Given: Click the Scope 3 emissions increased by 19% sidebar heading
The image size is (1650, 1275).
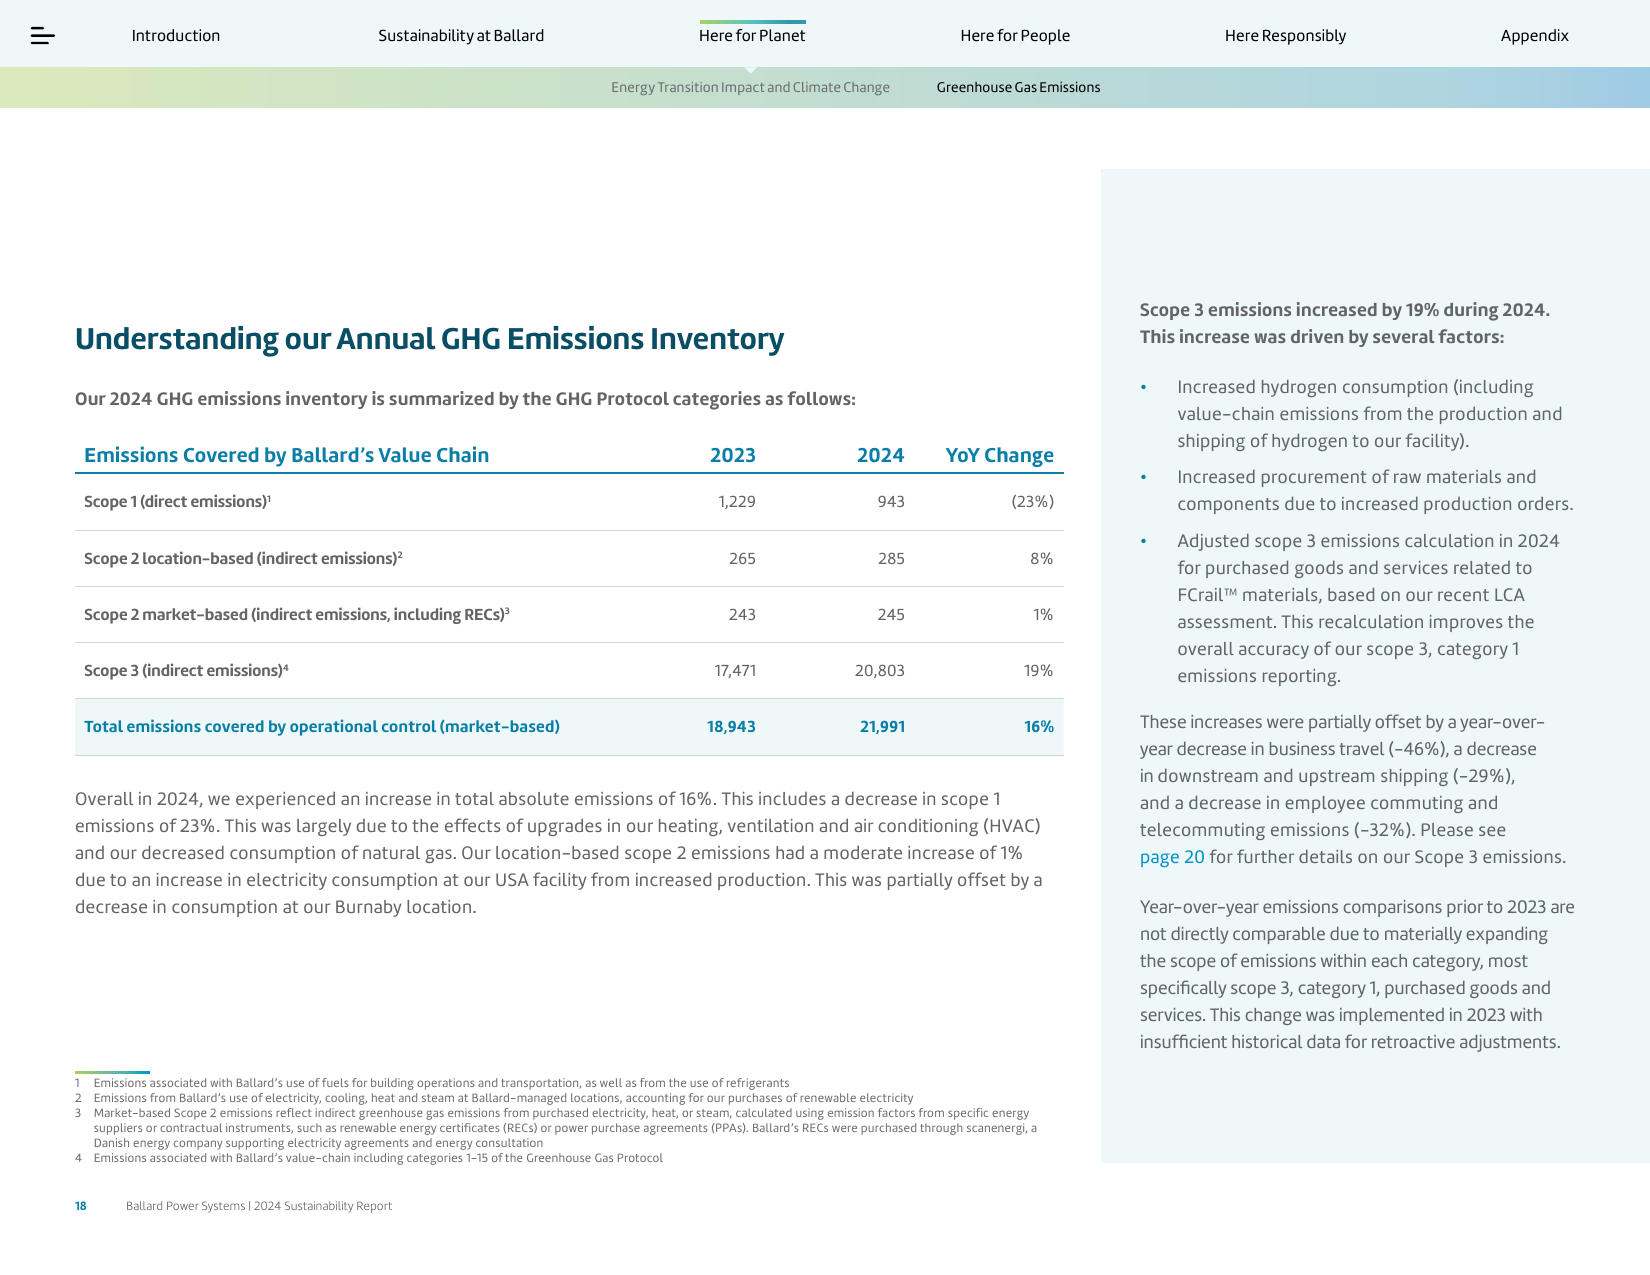Looking at the screenshot, I should pyautogui.click(x=1344, y=323).
